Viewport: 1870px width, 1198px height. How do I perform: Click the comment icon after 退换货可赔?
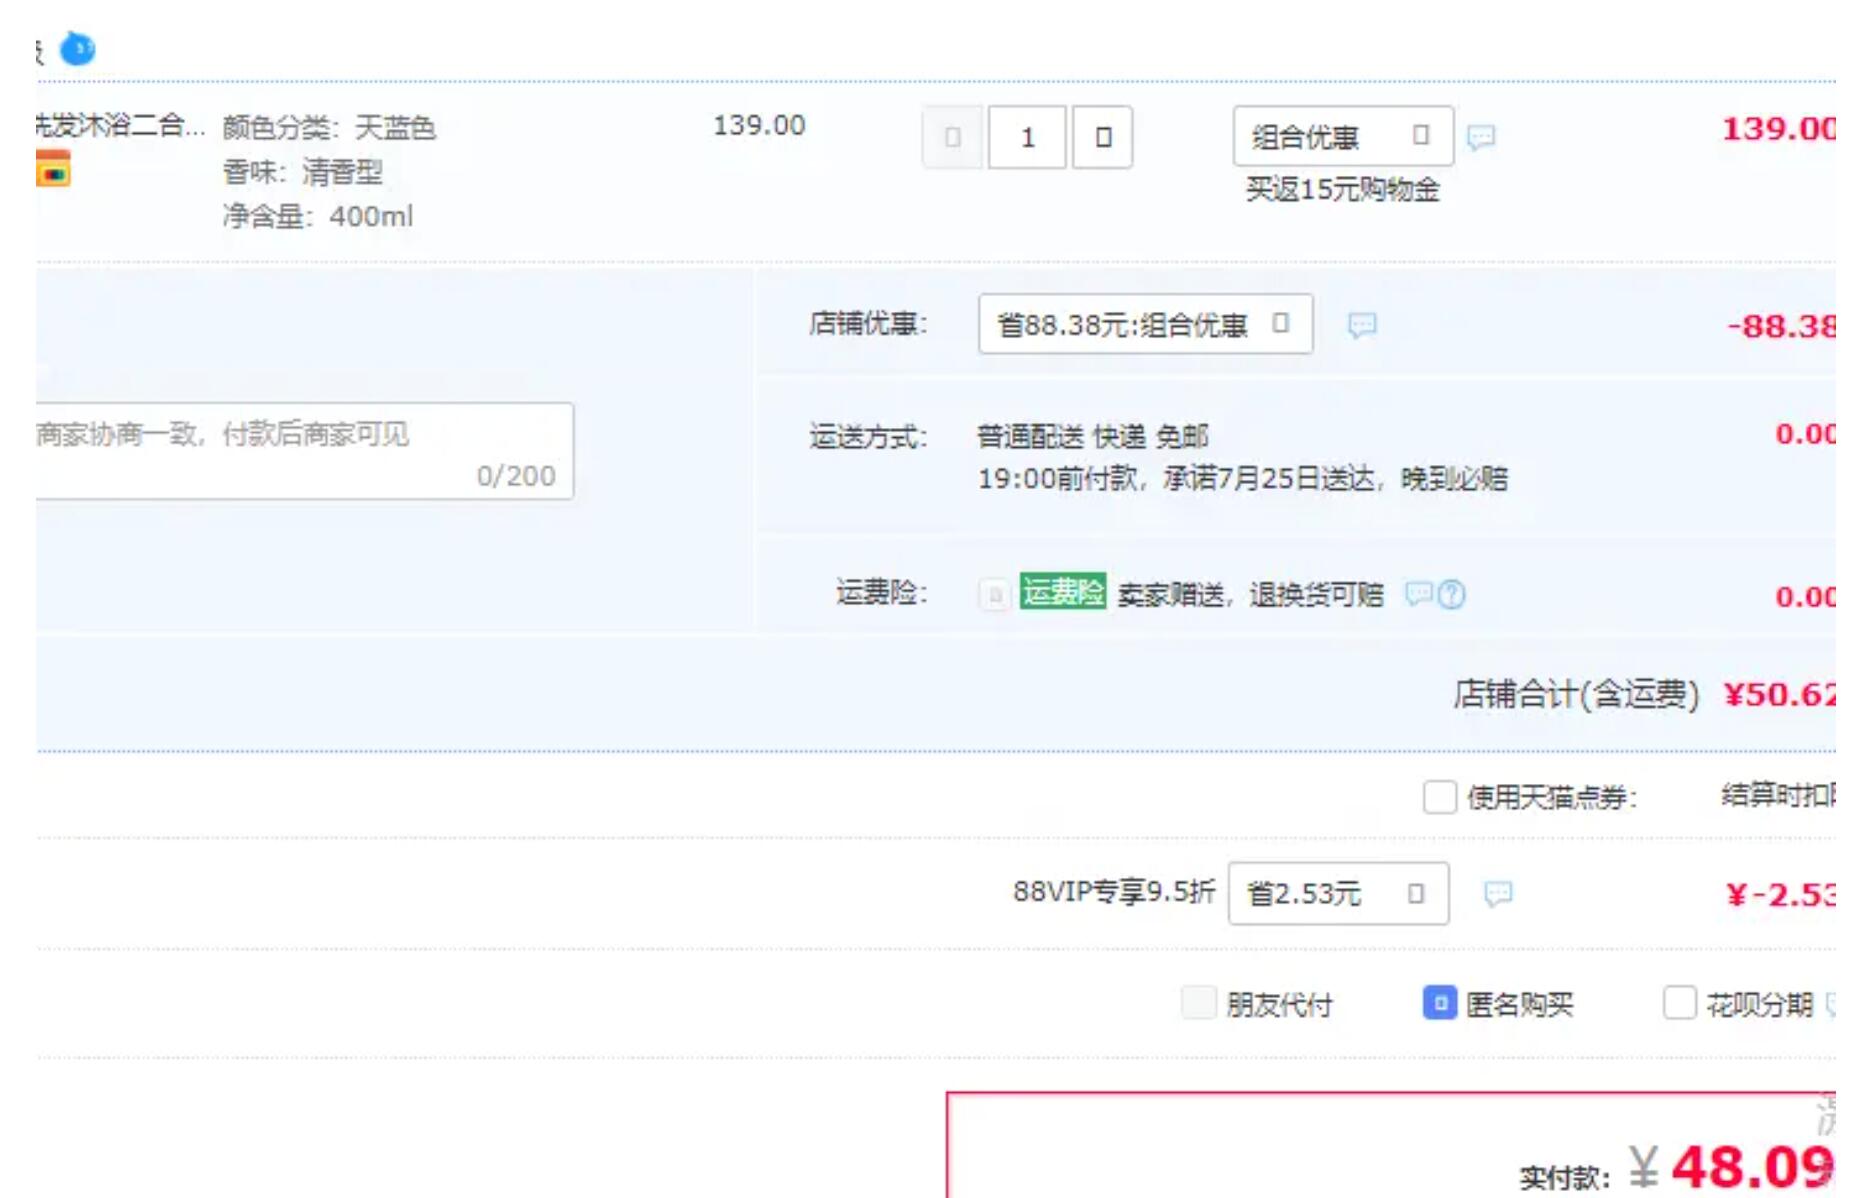coord(1419,594)
